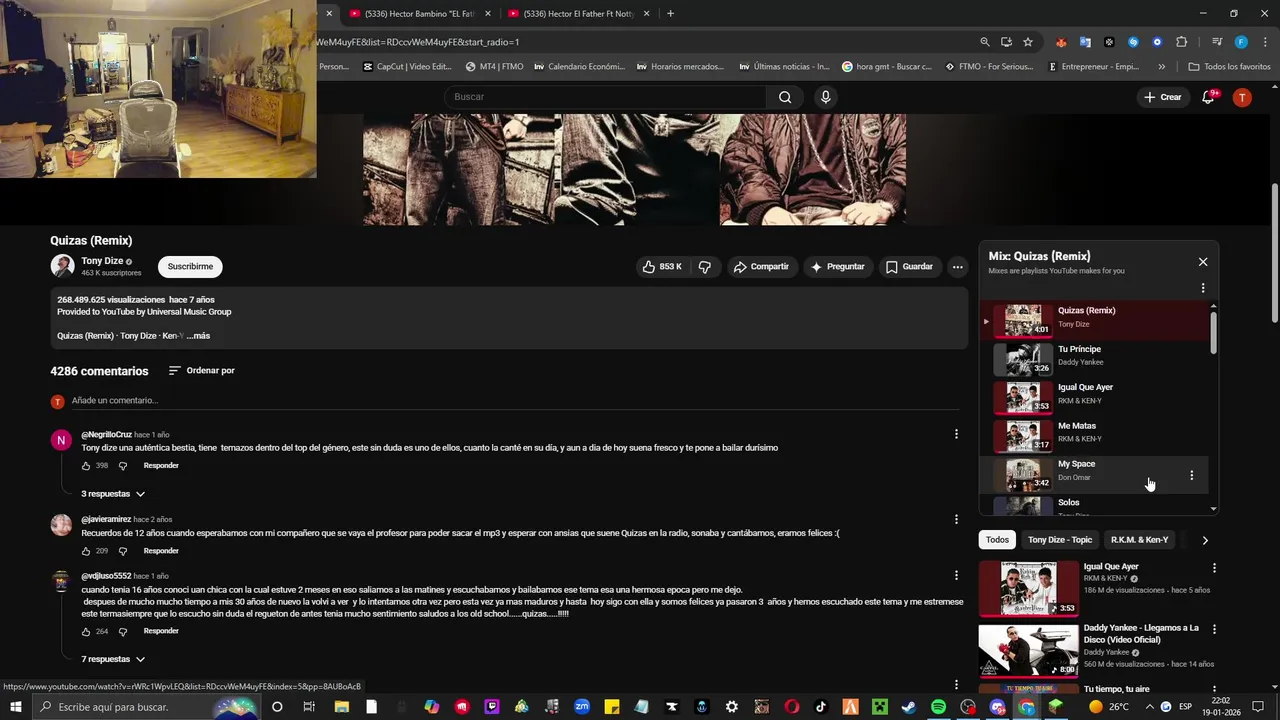Bookmark this page with star icon

[1028, 42]
